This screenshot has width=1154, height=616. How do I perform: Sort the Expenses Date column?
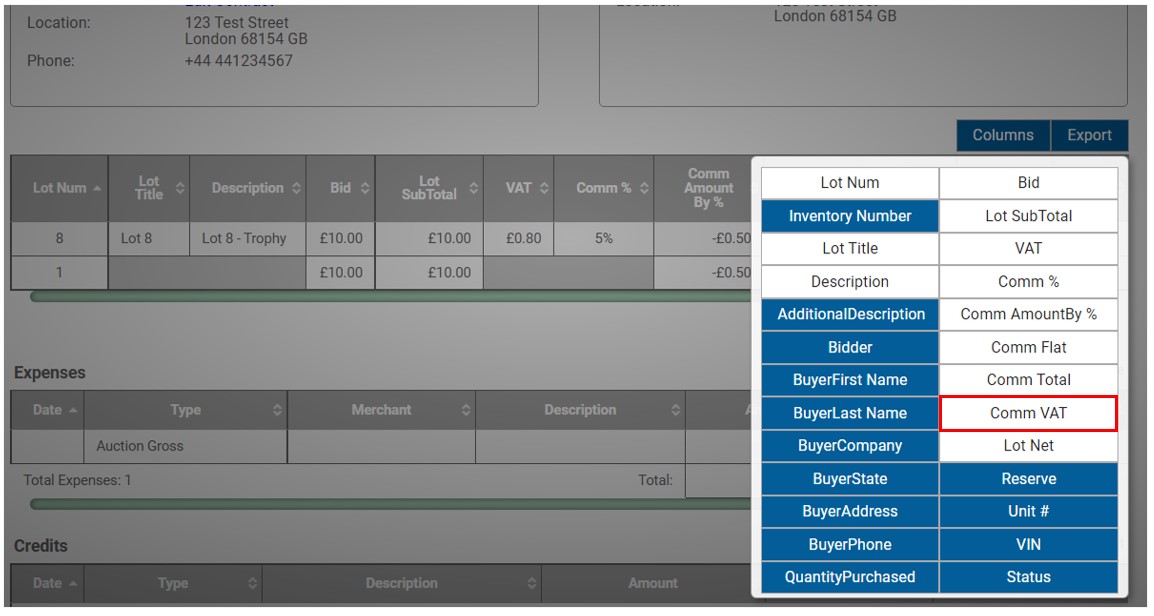point(73,410)
